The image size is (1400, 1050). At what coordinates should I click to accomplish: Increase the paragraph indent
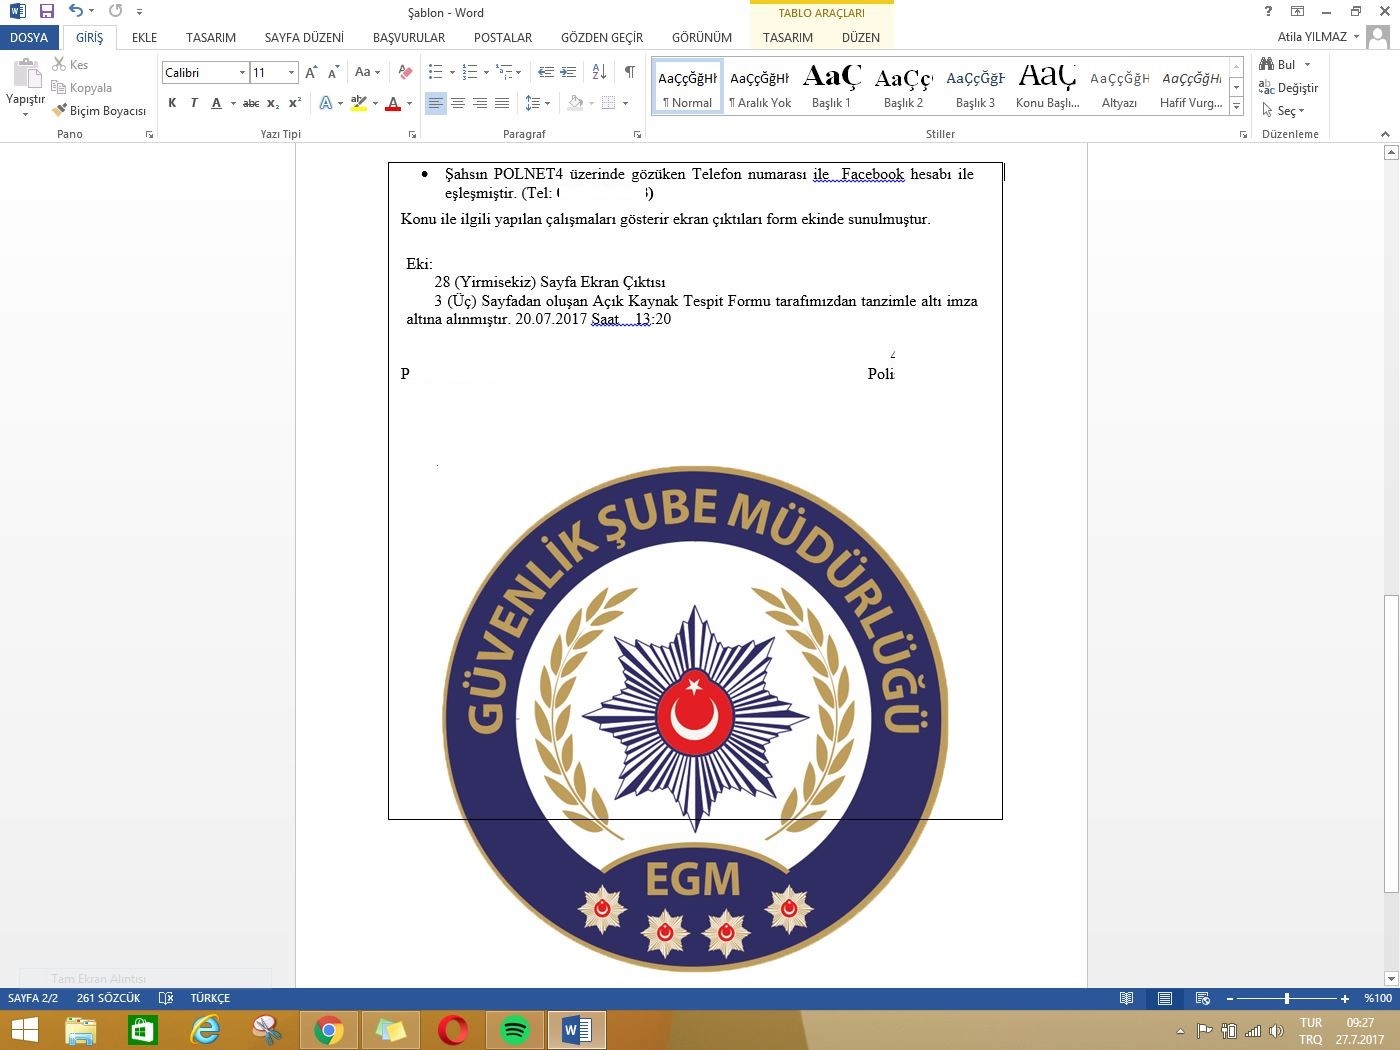pyautogui.click(x=568, y=72)
